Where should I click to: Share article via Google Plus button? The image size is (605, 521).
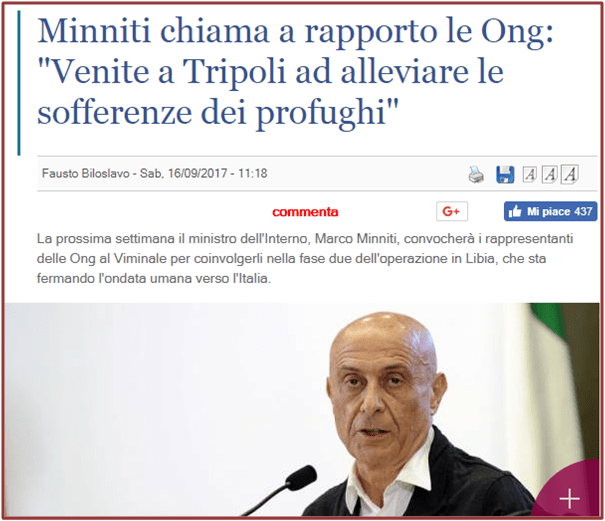[x=452, y=211]
